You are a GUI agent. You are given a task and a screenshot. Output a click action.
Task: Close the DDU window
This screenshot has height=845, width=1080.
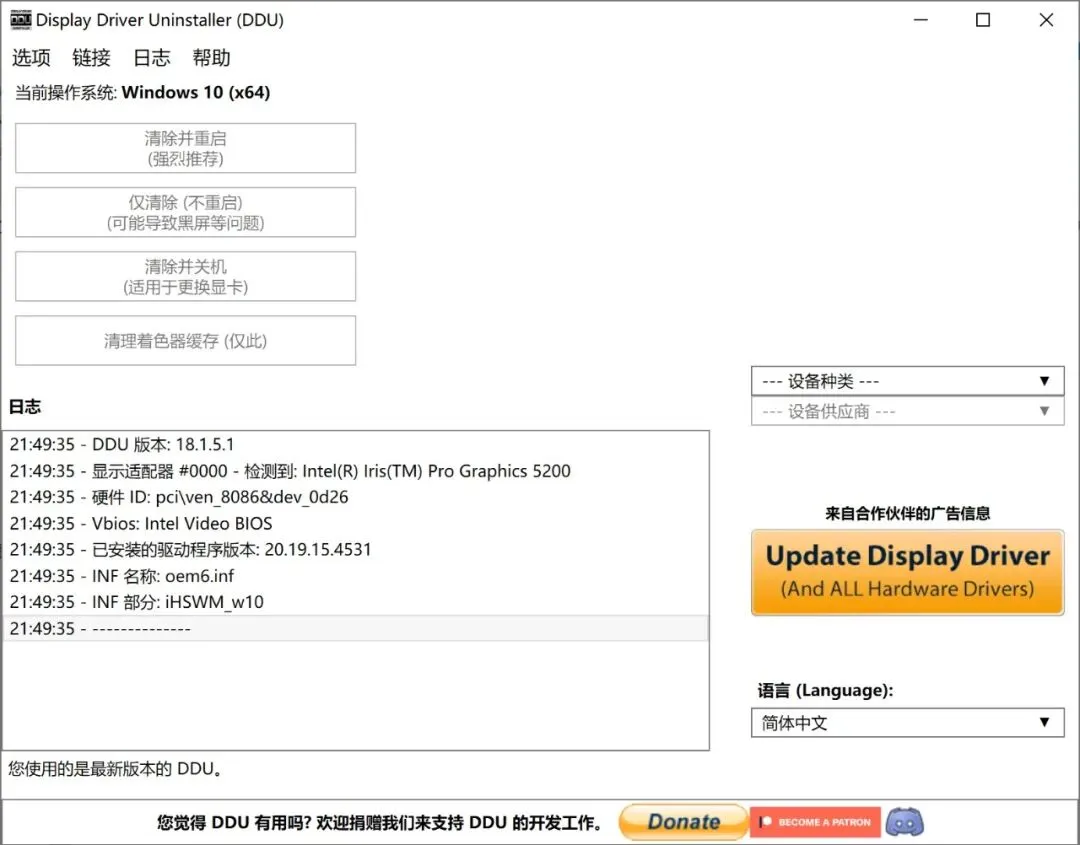coord(1046,20)
